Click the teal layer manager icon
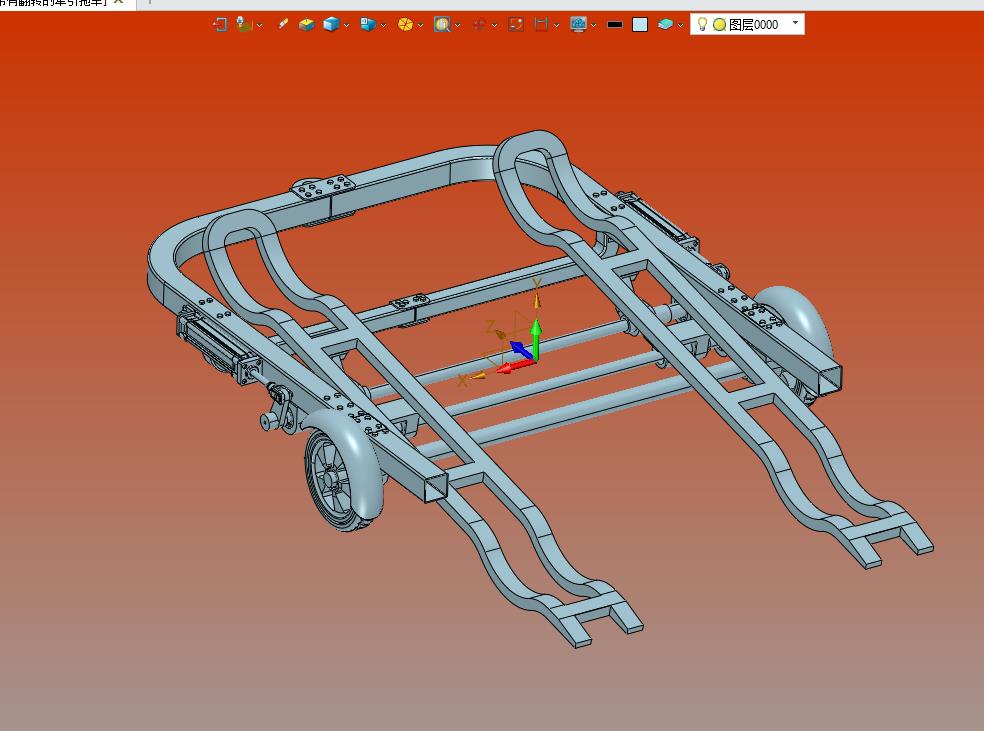This screenshot has width=984, height=731. [665, 24]
